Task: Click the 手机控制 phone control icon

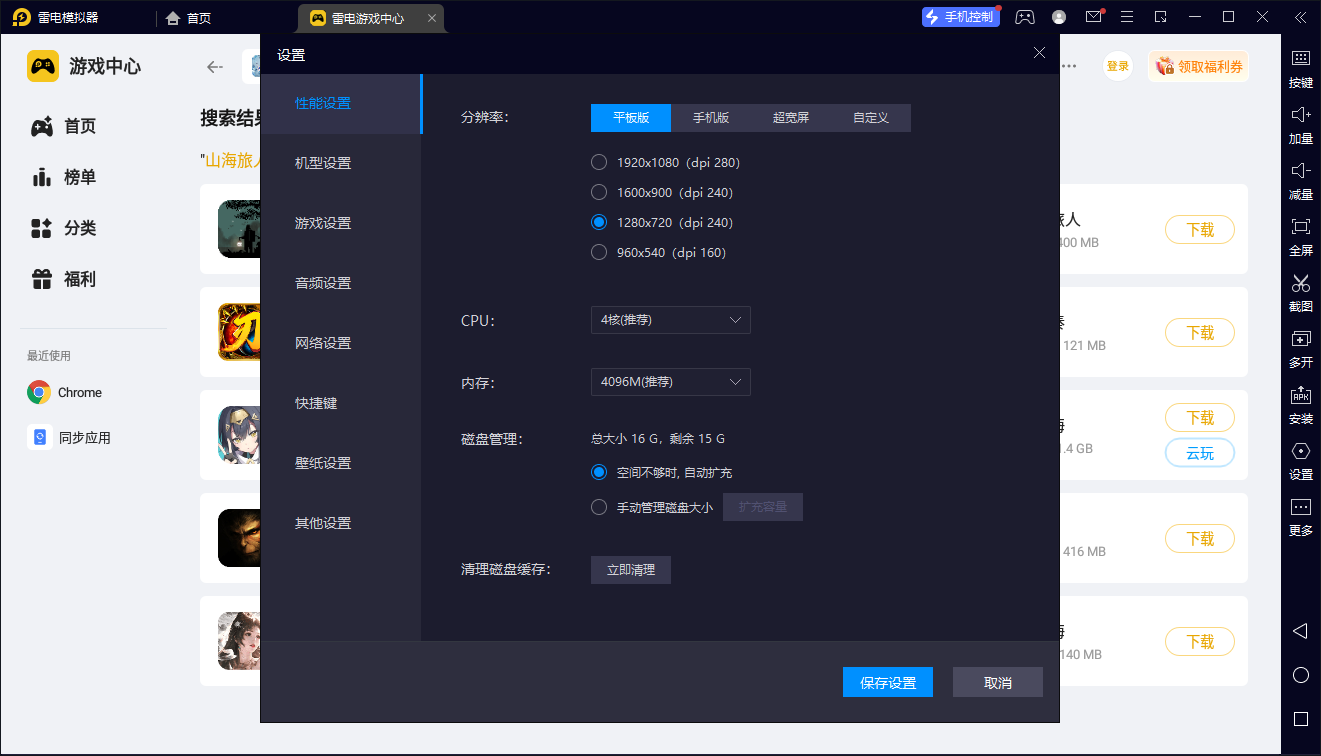Action: (x=960, y=16)
